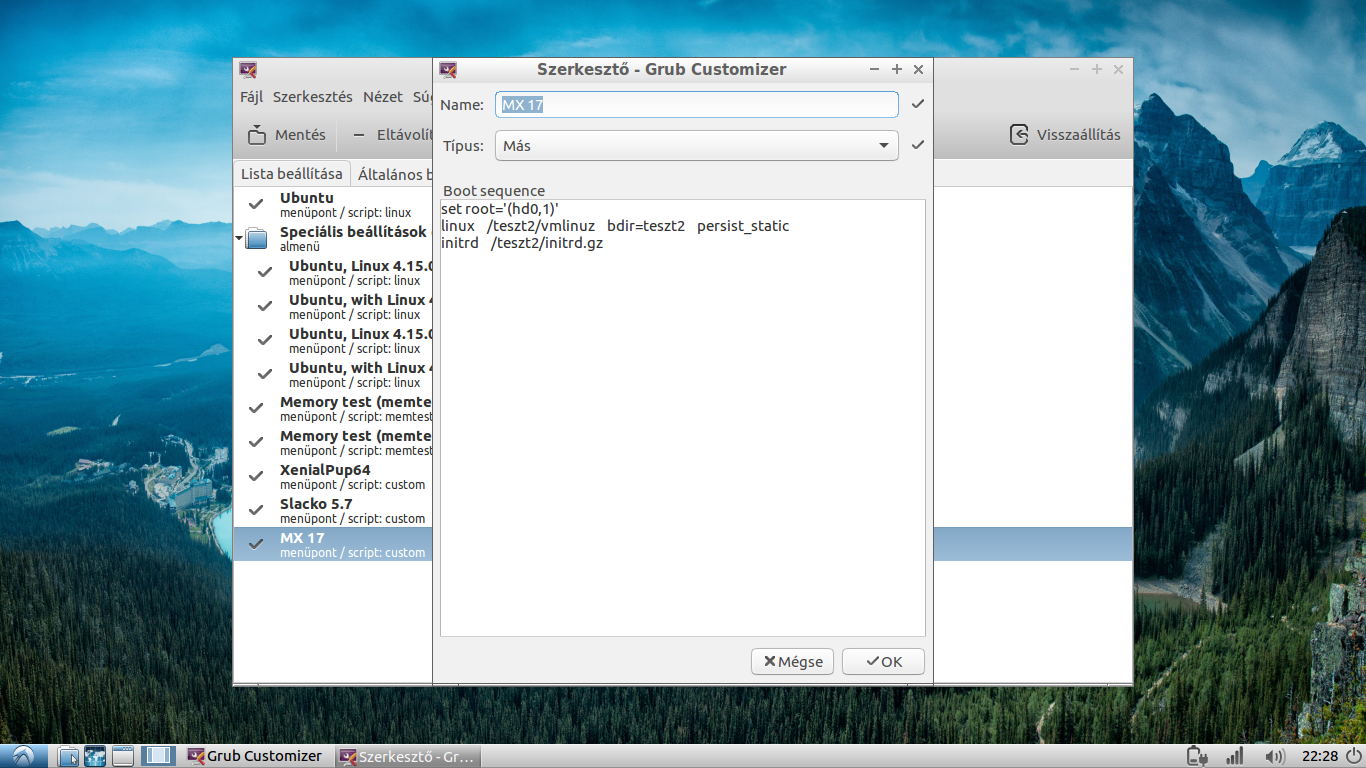Image resolution: width=1366 pixels, height=768 pixels.
Task: Click the "/teszt2/initrd.gz" text
Action: click(x=547, y=243)
